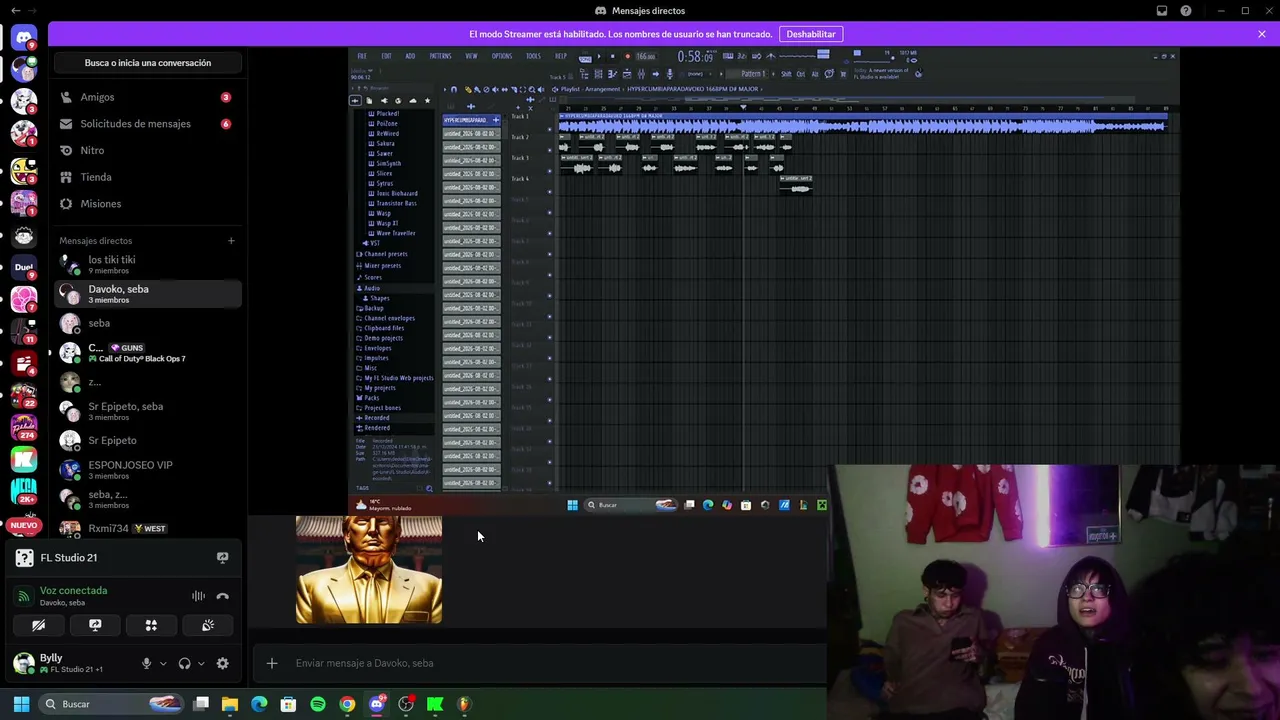Open Discord user settings gear
Image resolution: width=1280 pixels, height=720 pixels.
click(x=222, y=663)
